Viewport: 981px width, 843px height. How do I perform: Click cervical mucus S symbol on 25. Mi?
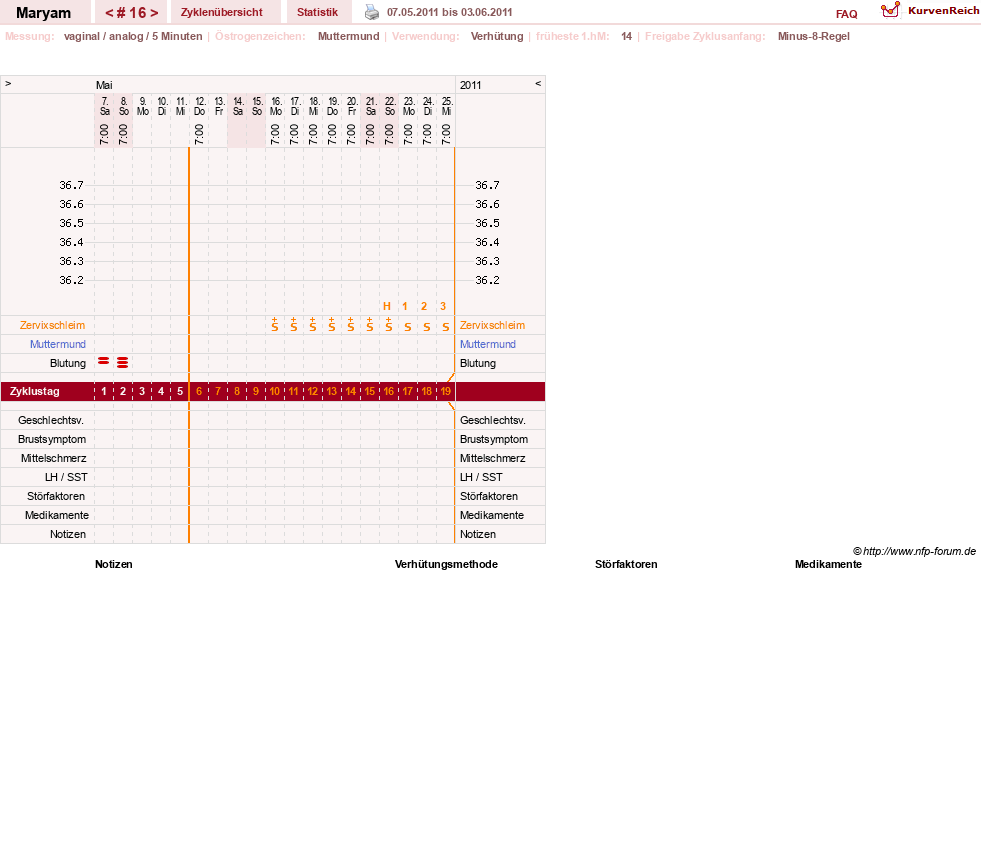(x=445, y=327)
